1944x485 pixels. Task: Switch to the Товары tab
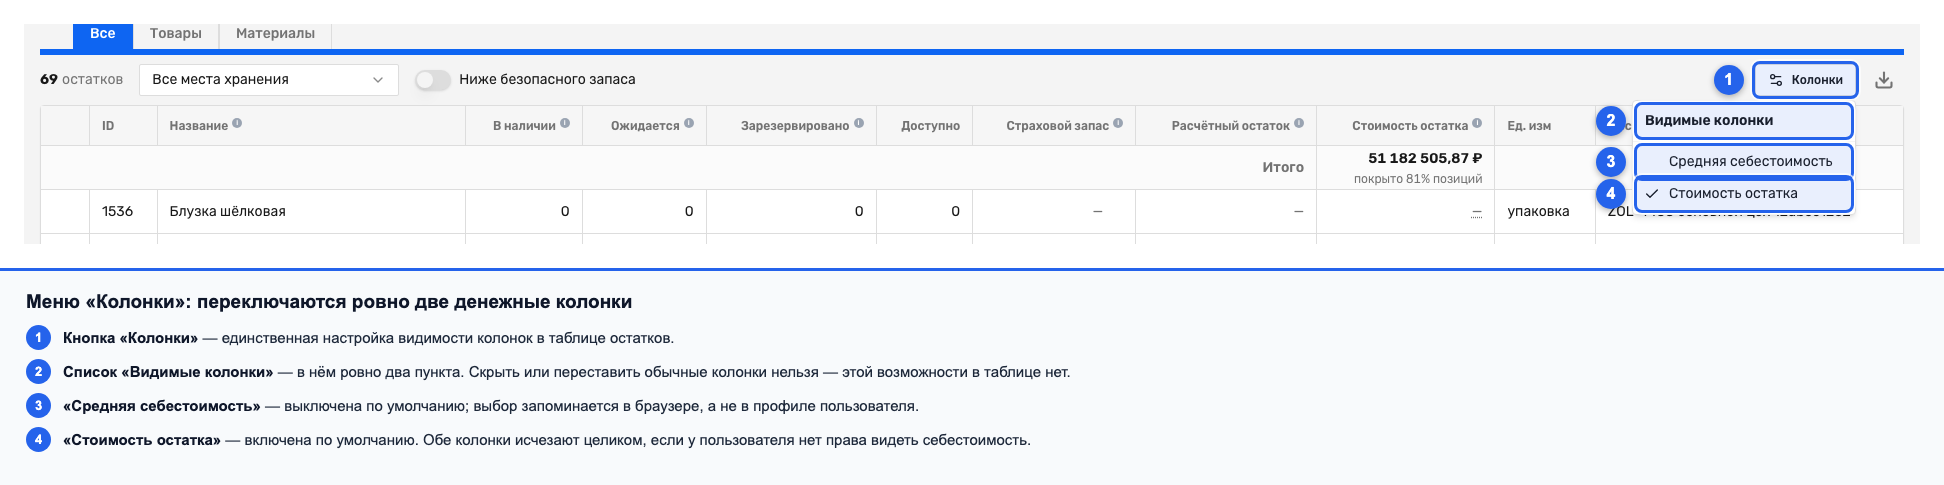tap(176, 34)
